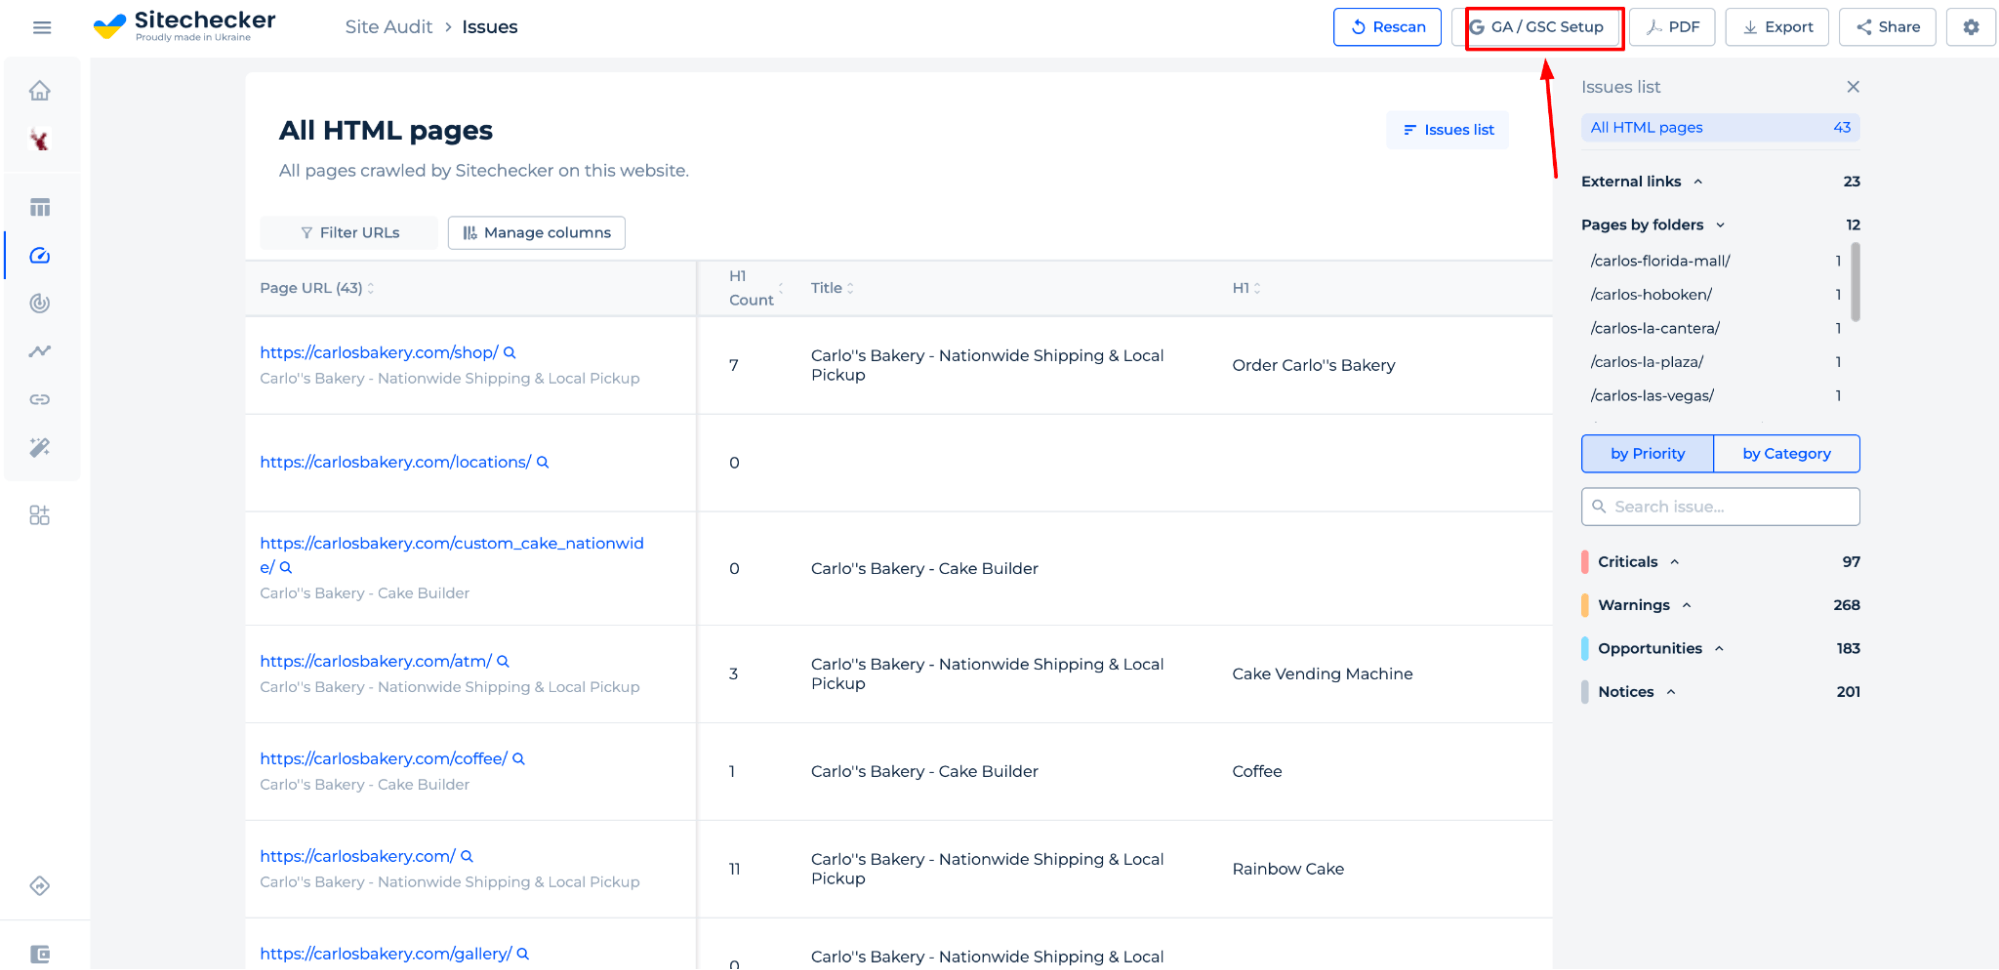Viewport: 1999px width, 970px height.
Task: Inspect the /locations/ URL magnifier icon
Action: [x=542, y=463]
